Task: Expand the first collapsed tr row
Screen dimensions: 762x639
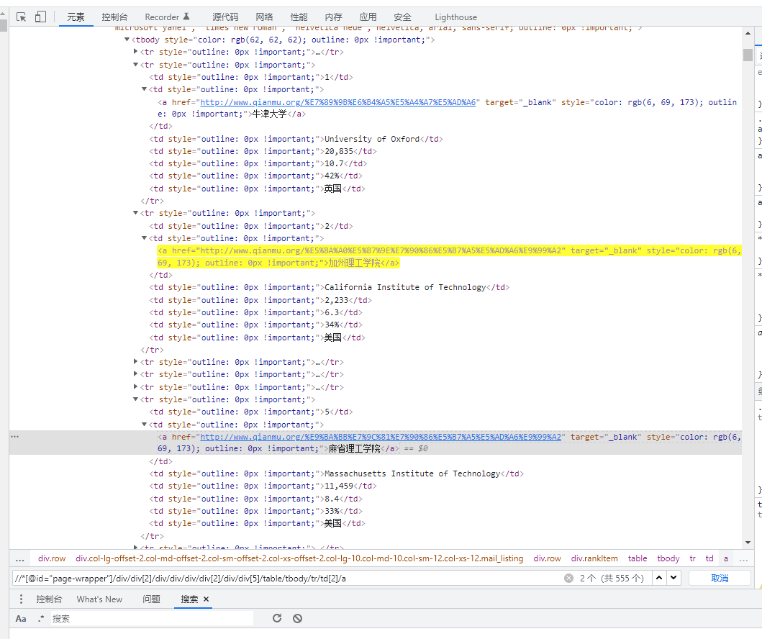Action: pos(136,52)
